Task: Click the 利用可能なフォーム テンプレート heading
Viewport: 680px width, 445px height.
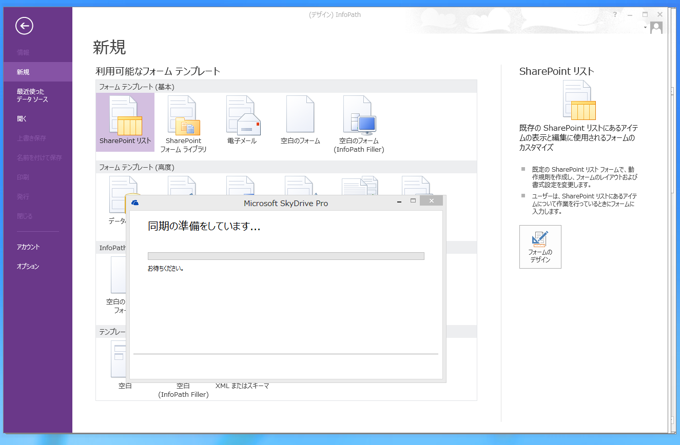Action: click(158, 71)
